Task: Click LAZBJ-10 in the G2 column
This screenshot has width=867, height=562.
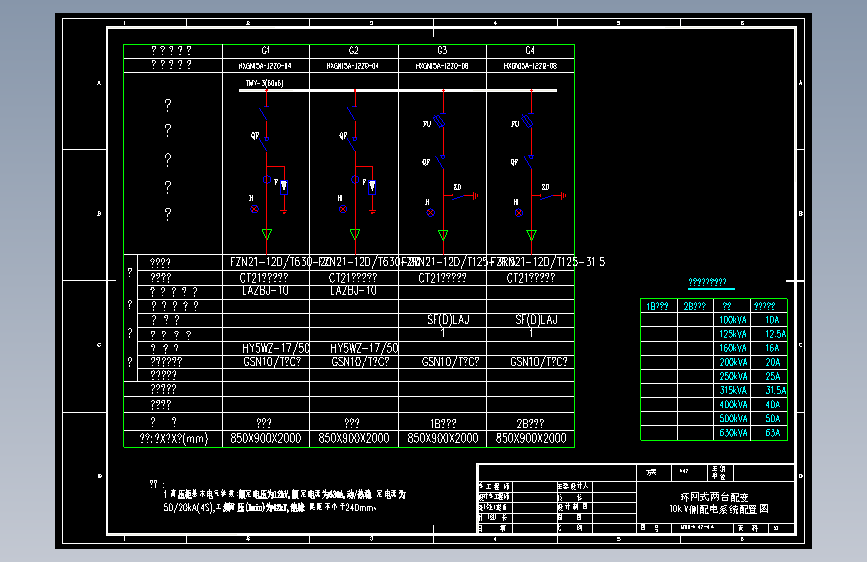Action: (x=353, y=290)
